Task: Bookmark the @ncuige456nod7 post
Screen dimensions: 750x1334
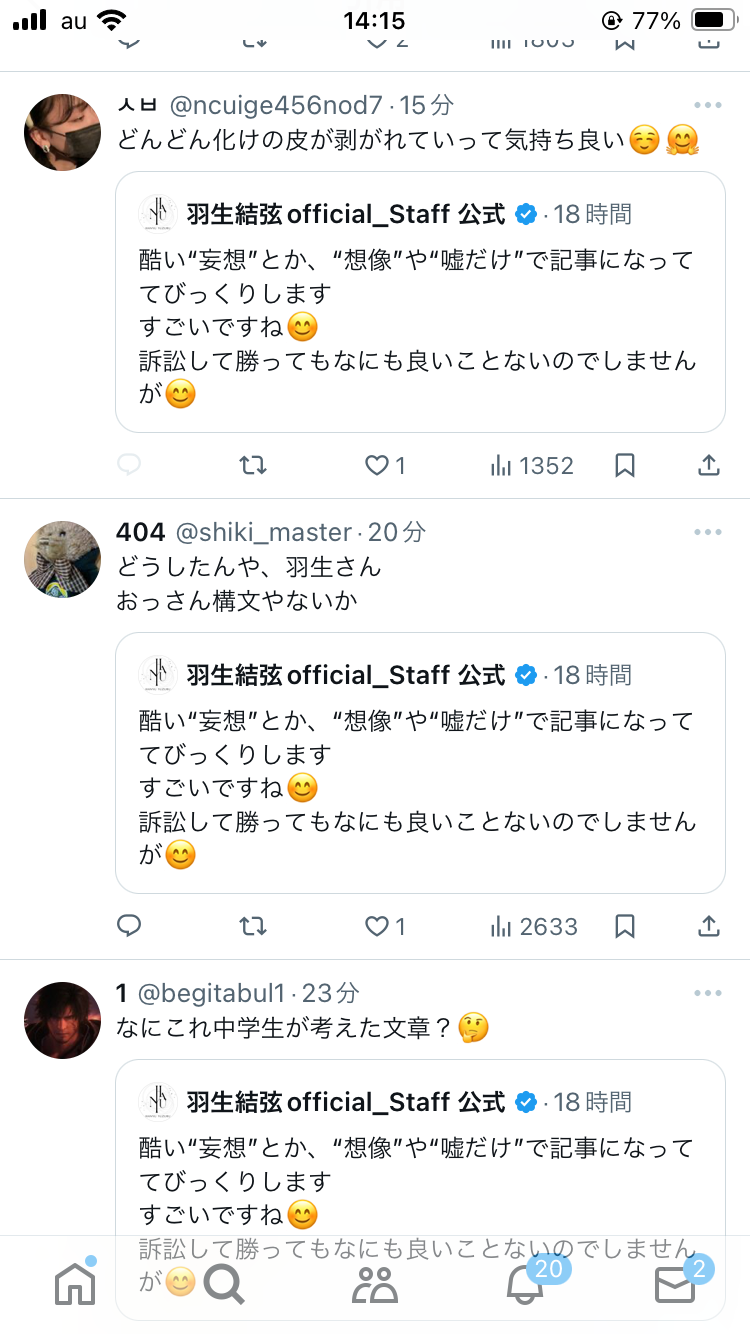Action: 625,465
